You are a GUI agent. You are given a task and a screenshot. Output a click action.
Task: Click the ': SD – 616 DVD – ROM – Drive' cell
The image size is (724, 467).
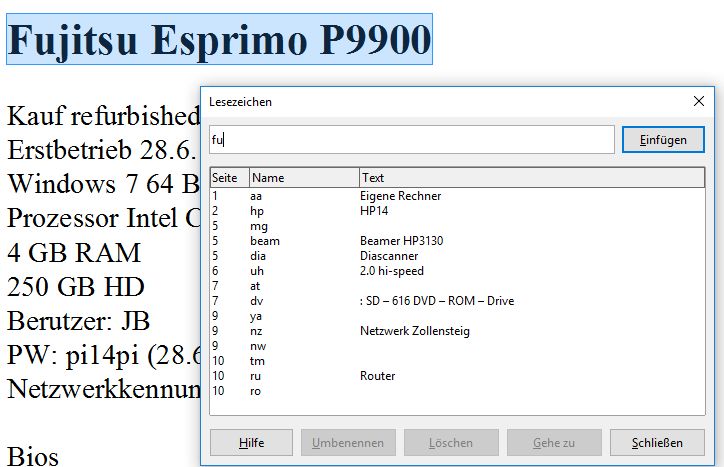(x=437, y=301)
